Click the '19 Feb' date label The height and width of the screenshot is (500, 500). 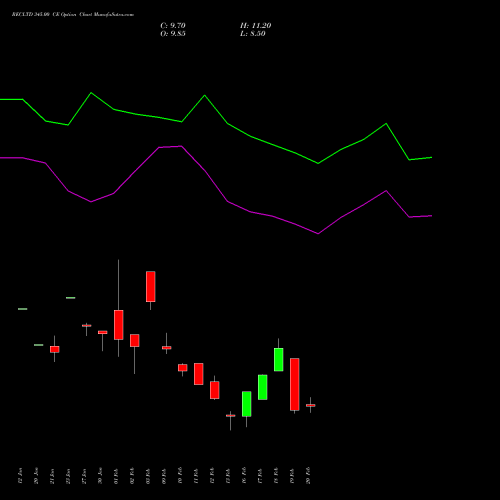(292, 476)
